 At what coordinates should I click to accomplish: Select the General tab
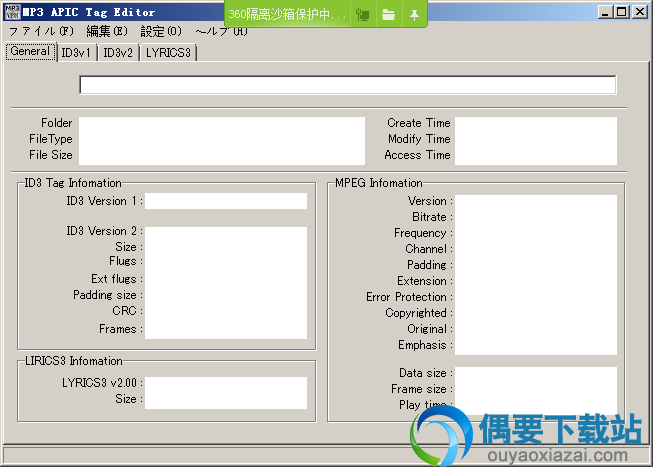(x=30, y=51)
